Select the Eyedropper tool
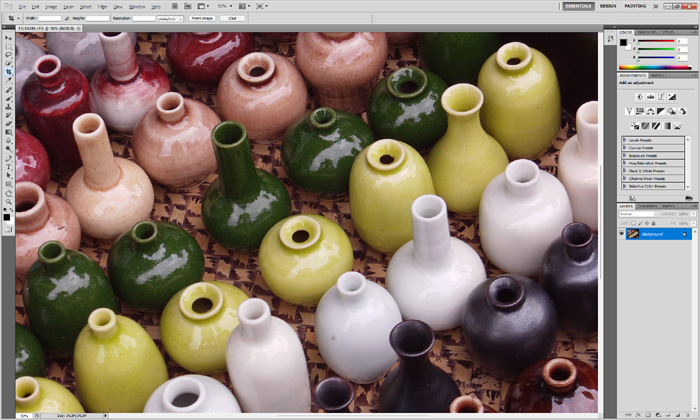This screenshot has width=700, height=420. coord(8,80)
